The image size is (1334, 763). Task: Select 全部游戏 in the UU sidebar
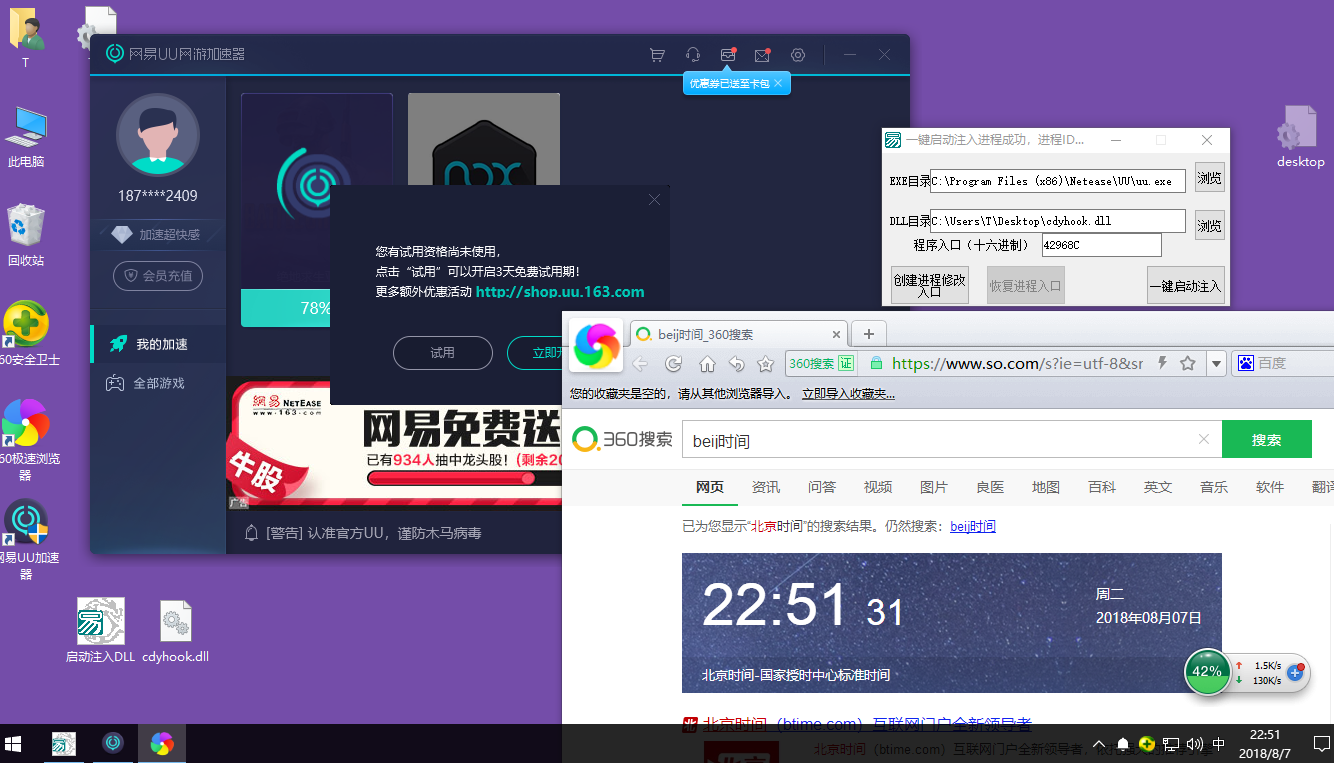point(158,383)
